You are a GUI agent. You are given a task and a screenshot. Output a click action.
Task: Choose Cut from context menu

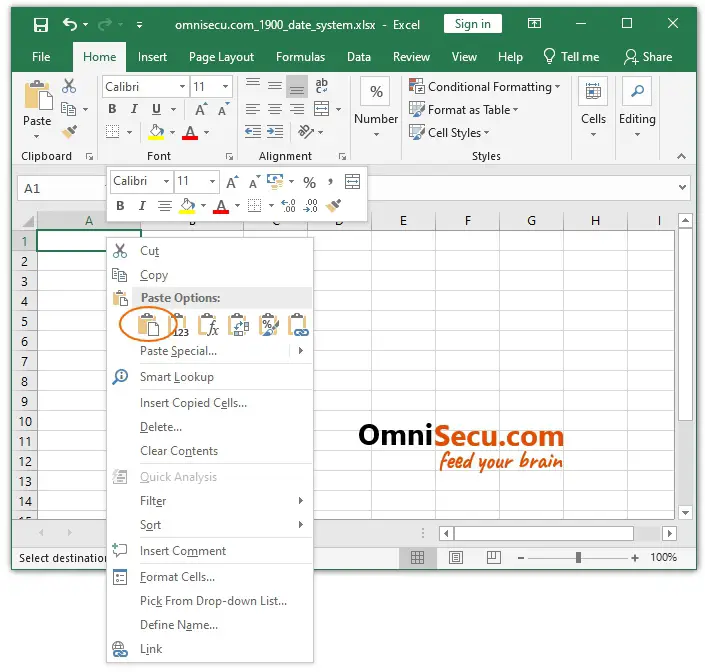point(210,251)
